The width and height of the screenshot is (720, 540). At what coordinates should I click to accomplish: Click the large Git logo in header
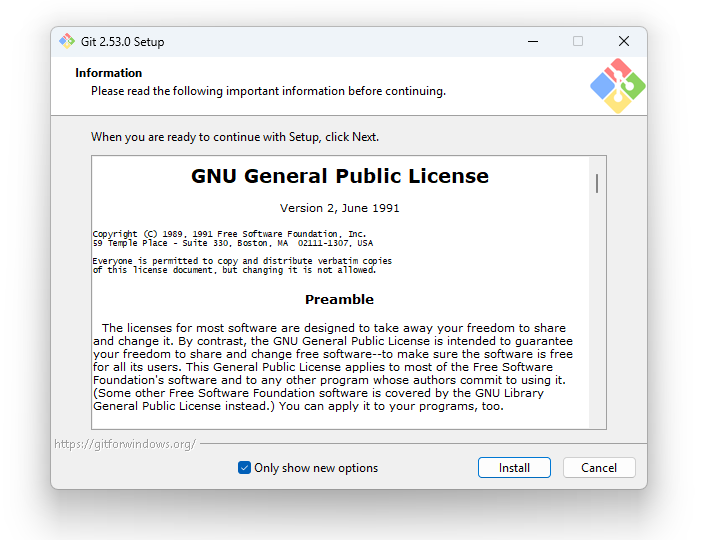click(x=618, y=86)
